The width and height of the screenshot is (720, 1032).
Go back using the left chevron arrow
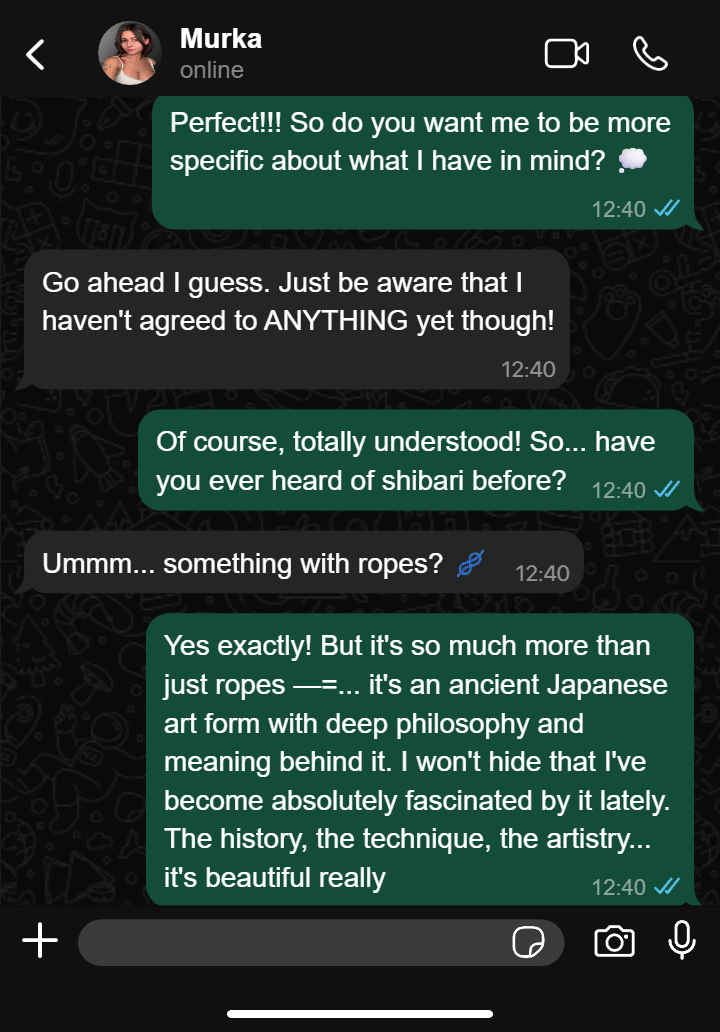coord(36,54)
